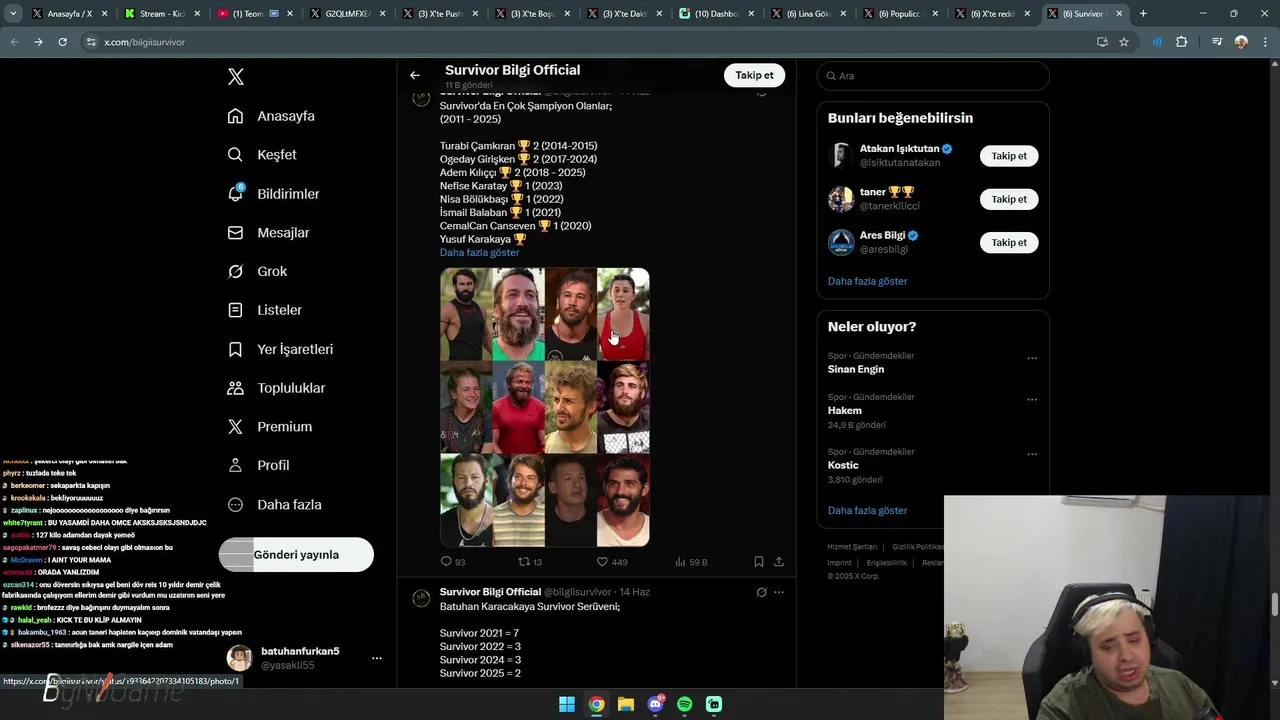Screen dimensions: 1280x720
Task: Click the reply icon with 93 replies
Action: click(x=453, y=562)
